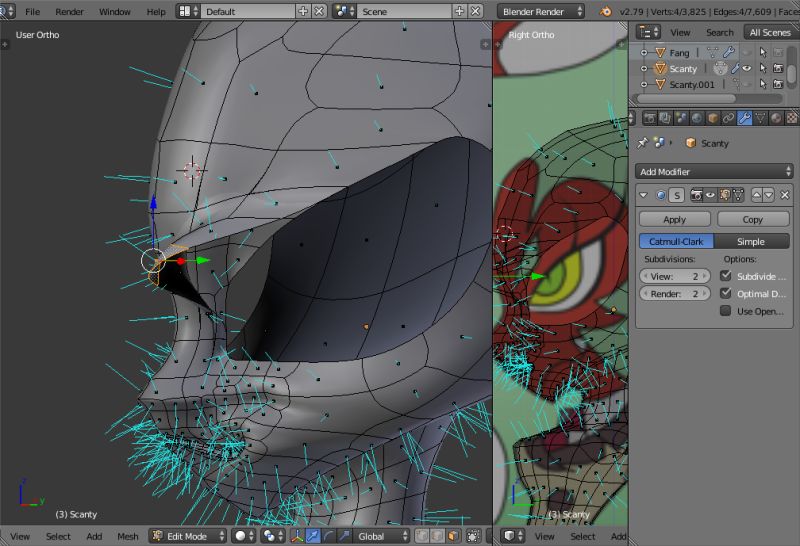The image size is (800, 546).
Task: Click Fang's modifier wrench icon in outliner
Action: (x=728, y=52)
